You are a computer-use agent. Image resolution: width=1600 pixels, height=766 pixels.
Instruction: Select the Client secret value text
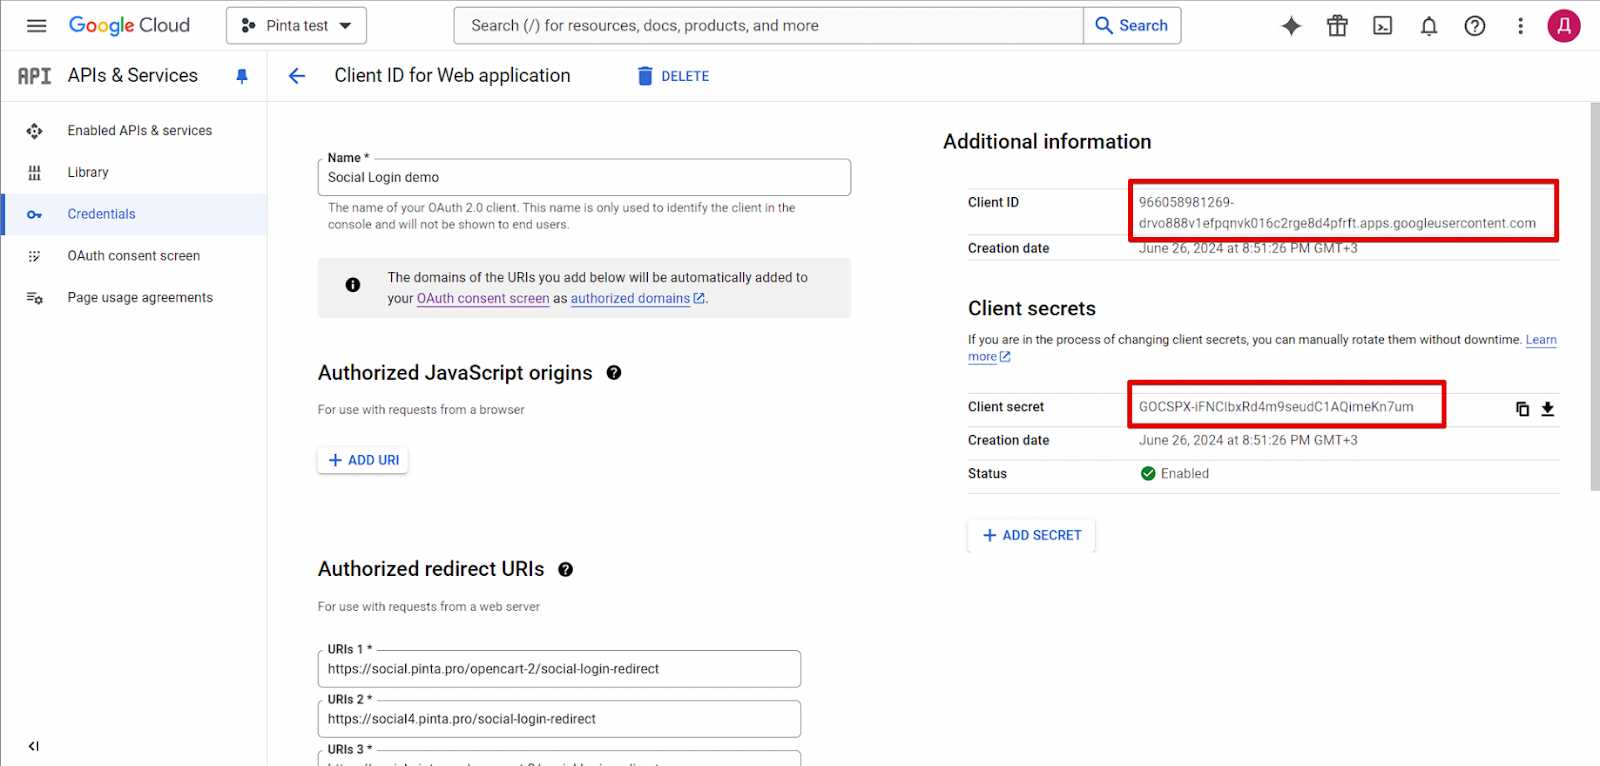1276,407
